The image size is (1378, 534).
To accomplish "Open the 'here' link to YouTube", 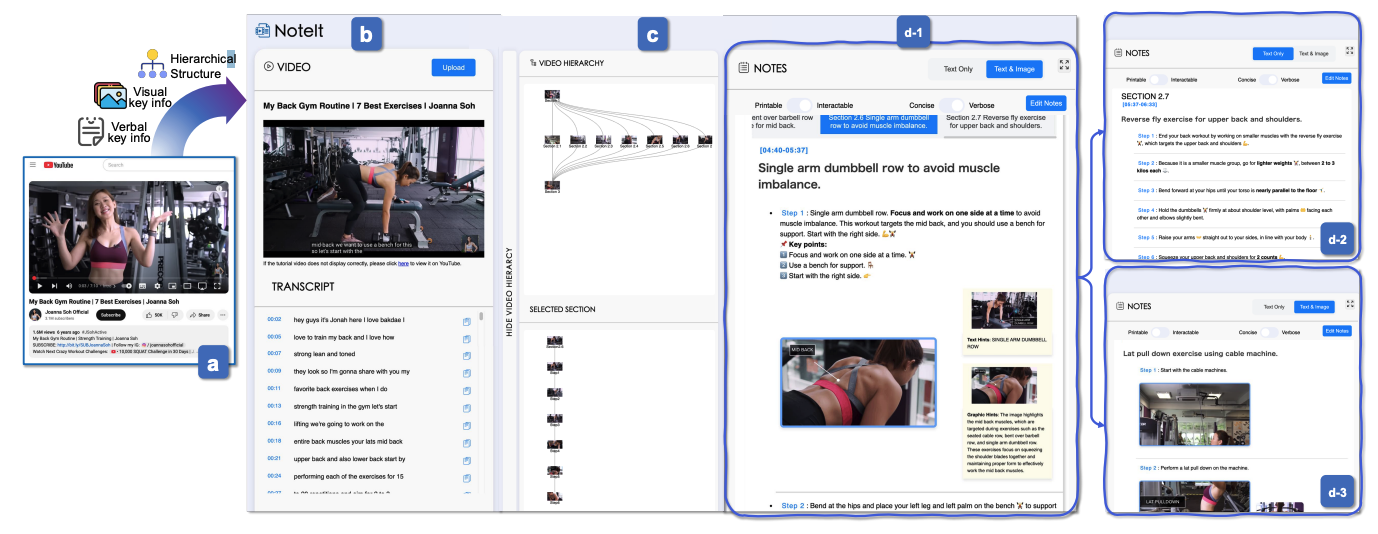I will click(x=403, y=264).
